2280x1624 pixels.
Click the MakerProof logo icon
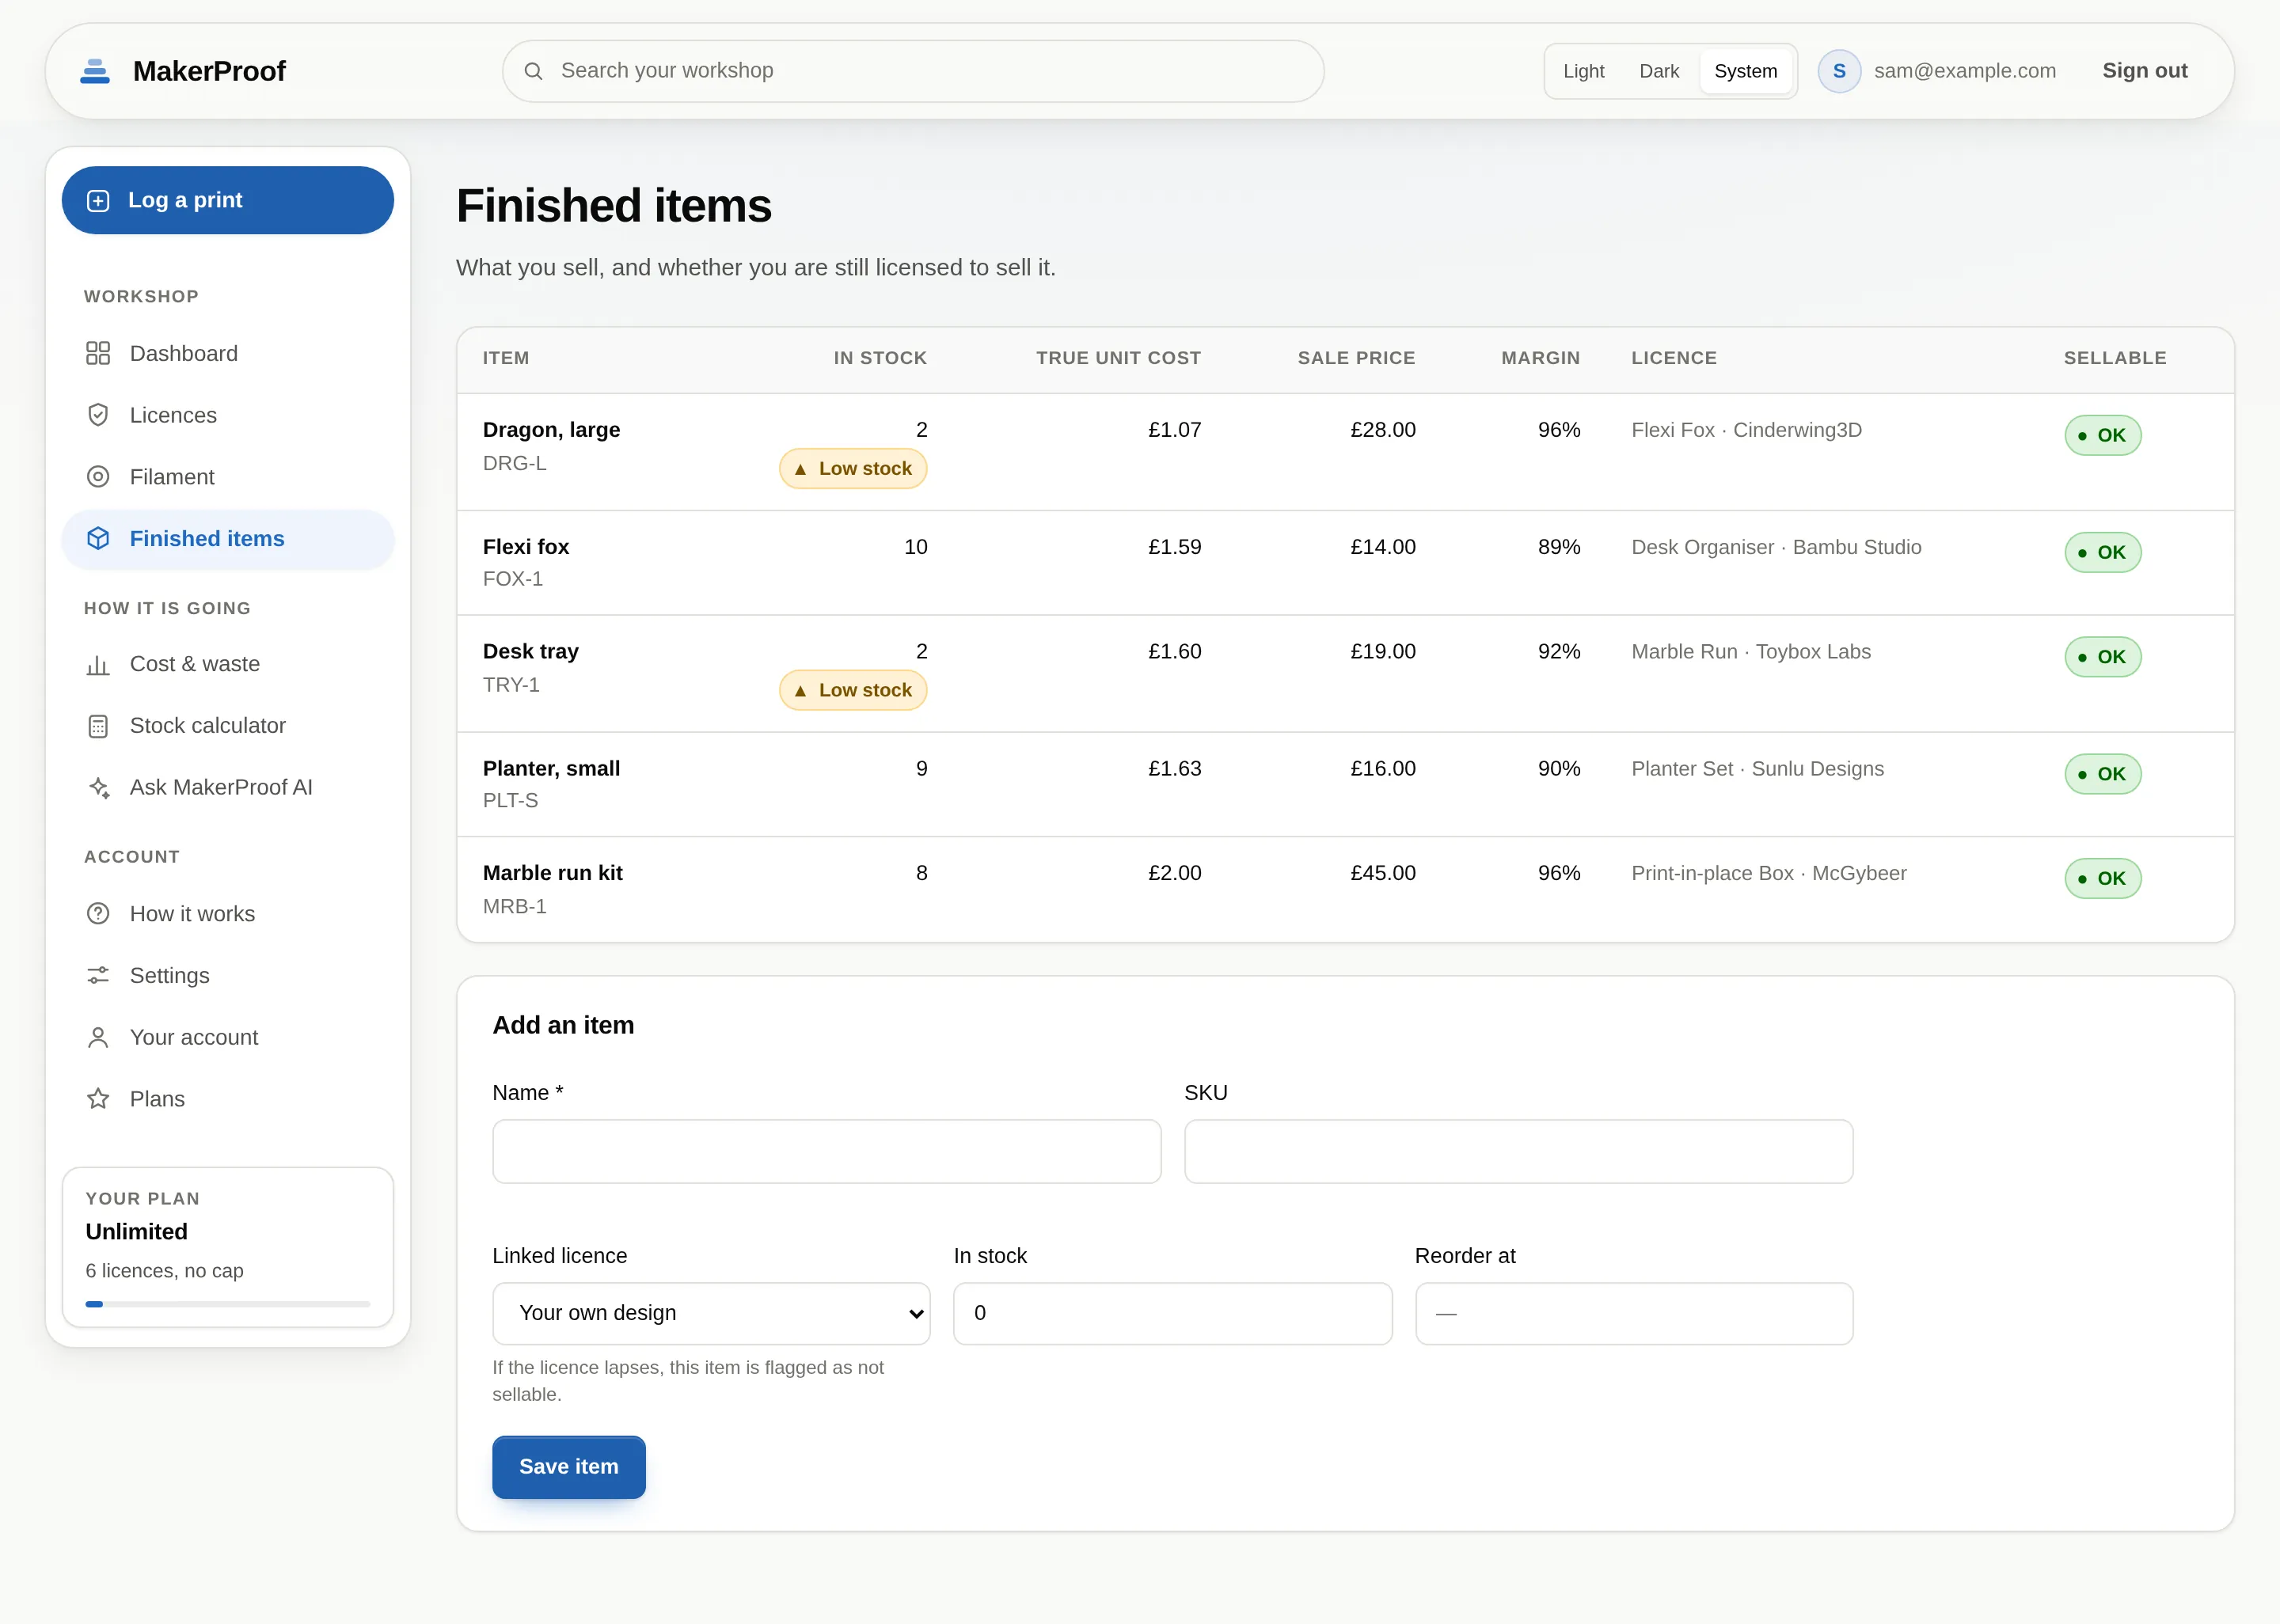point(95,71)
